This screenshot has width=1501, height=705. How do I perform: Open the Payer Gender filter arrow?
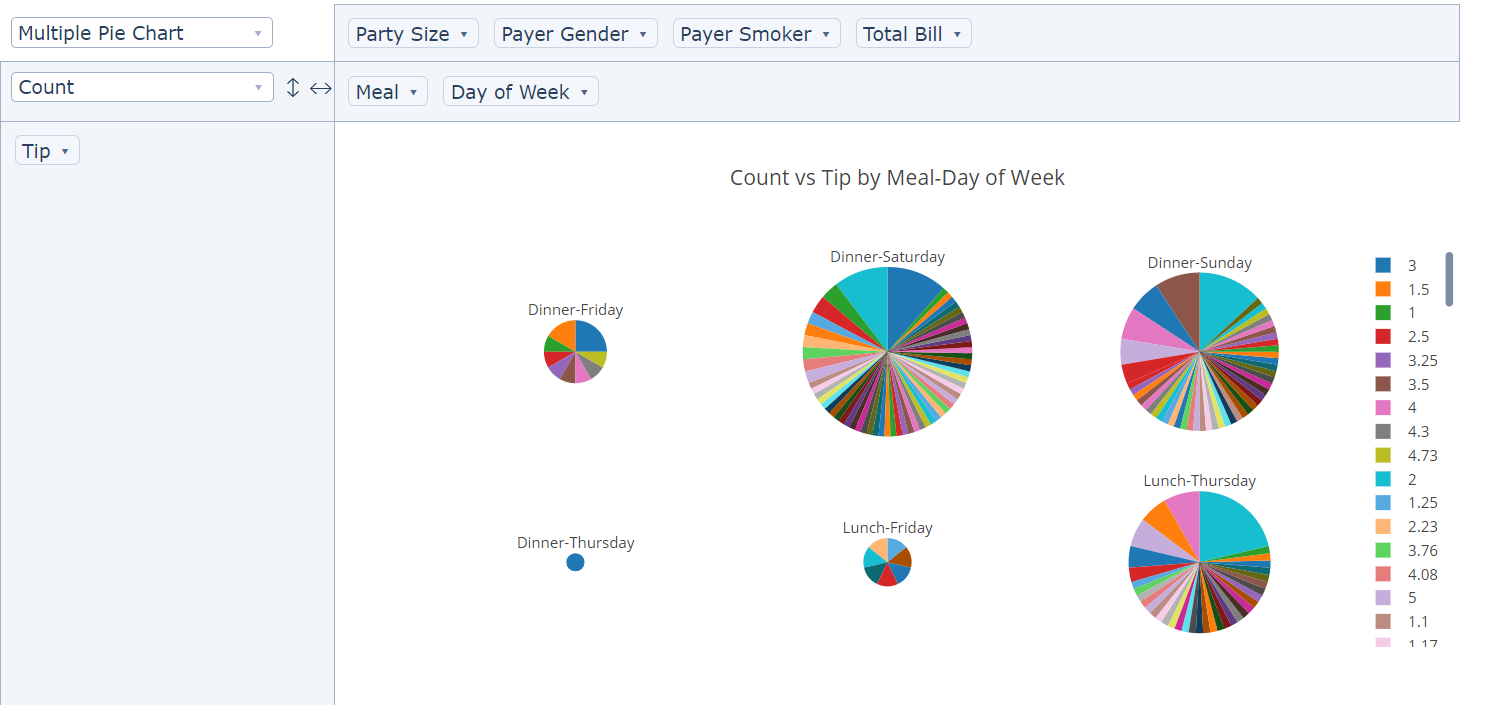coord(643,34)
